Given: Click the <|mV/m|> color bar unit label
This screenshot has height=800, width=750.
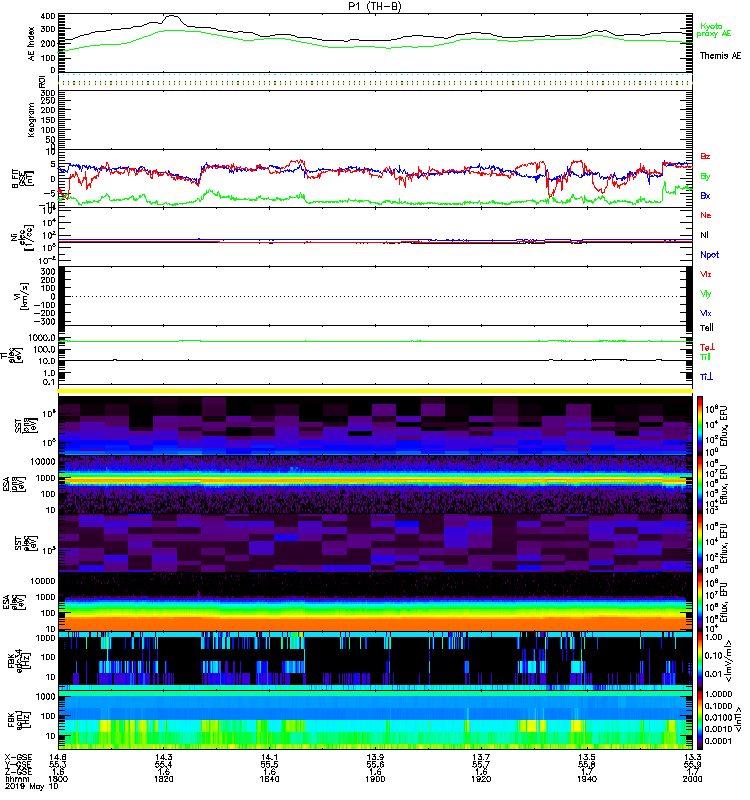Looking at the screenshot, I should 729,661.
